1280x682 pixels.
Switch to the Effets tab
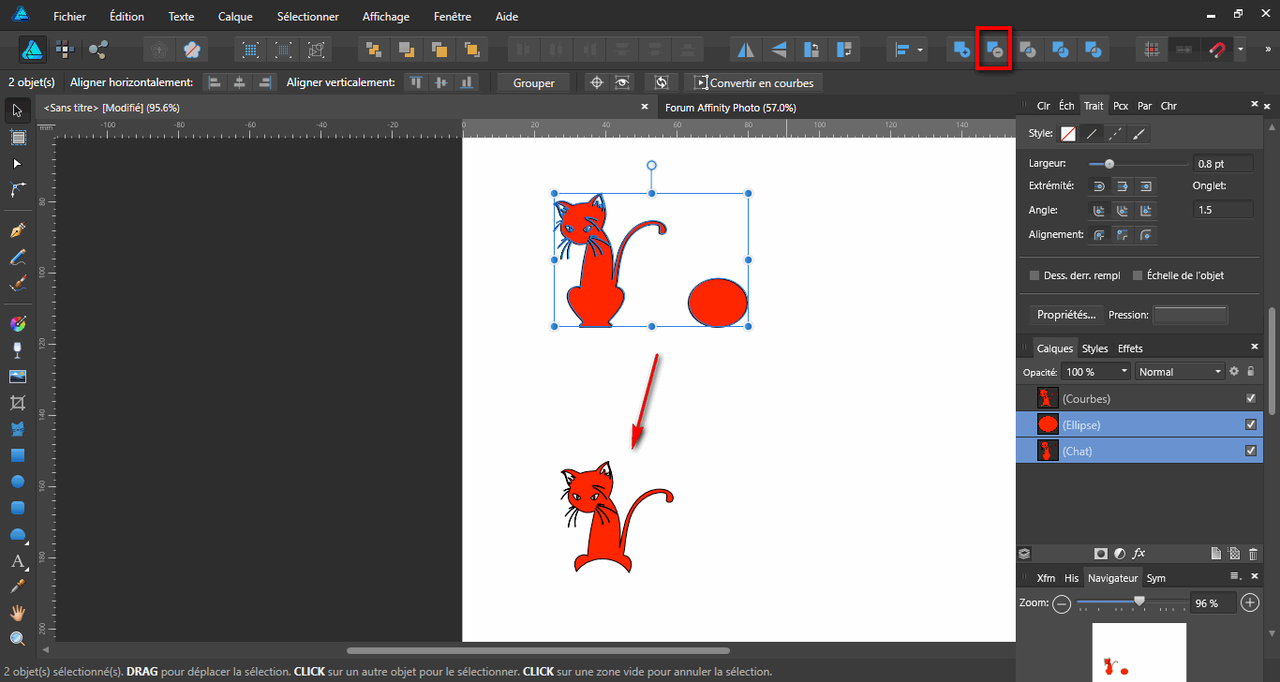point(1130,348)
